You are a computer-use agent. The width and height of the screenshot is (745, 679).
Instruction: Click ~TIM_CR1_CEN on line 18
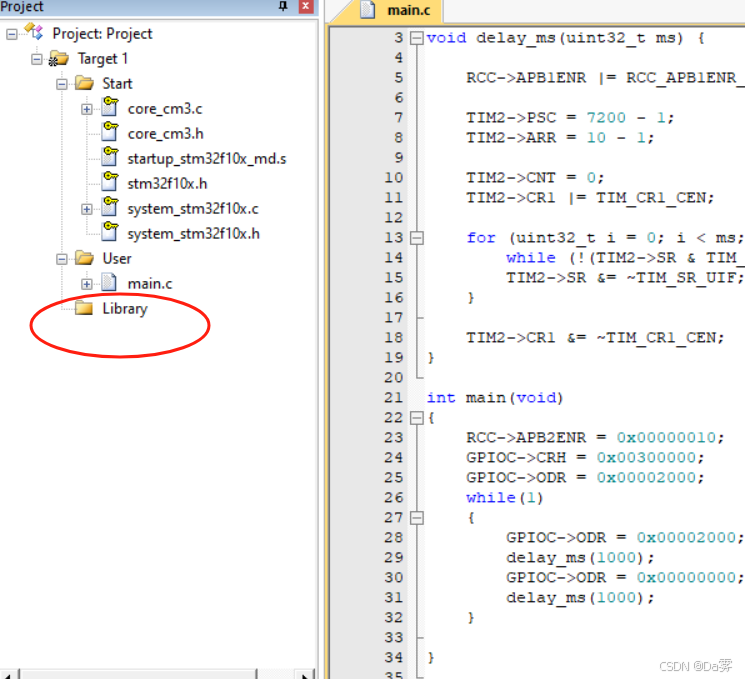coord(656,338)
